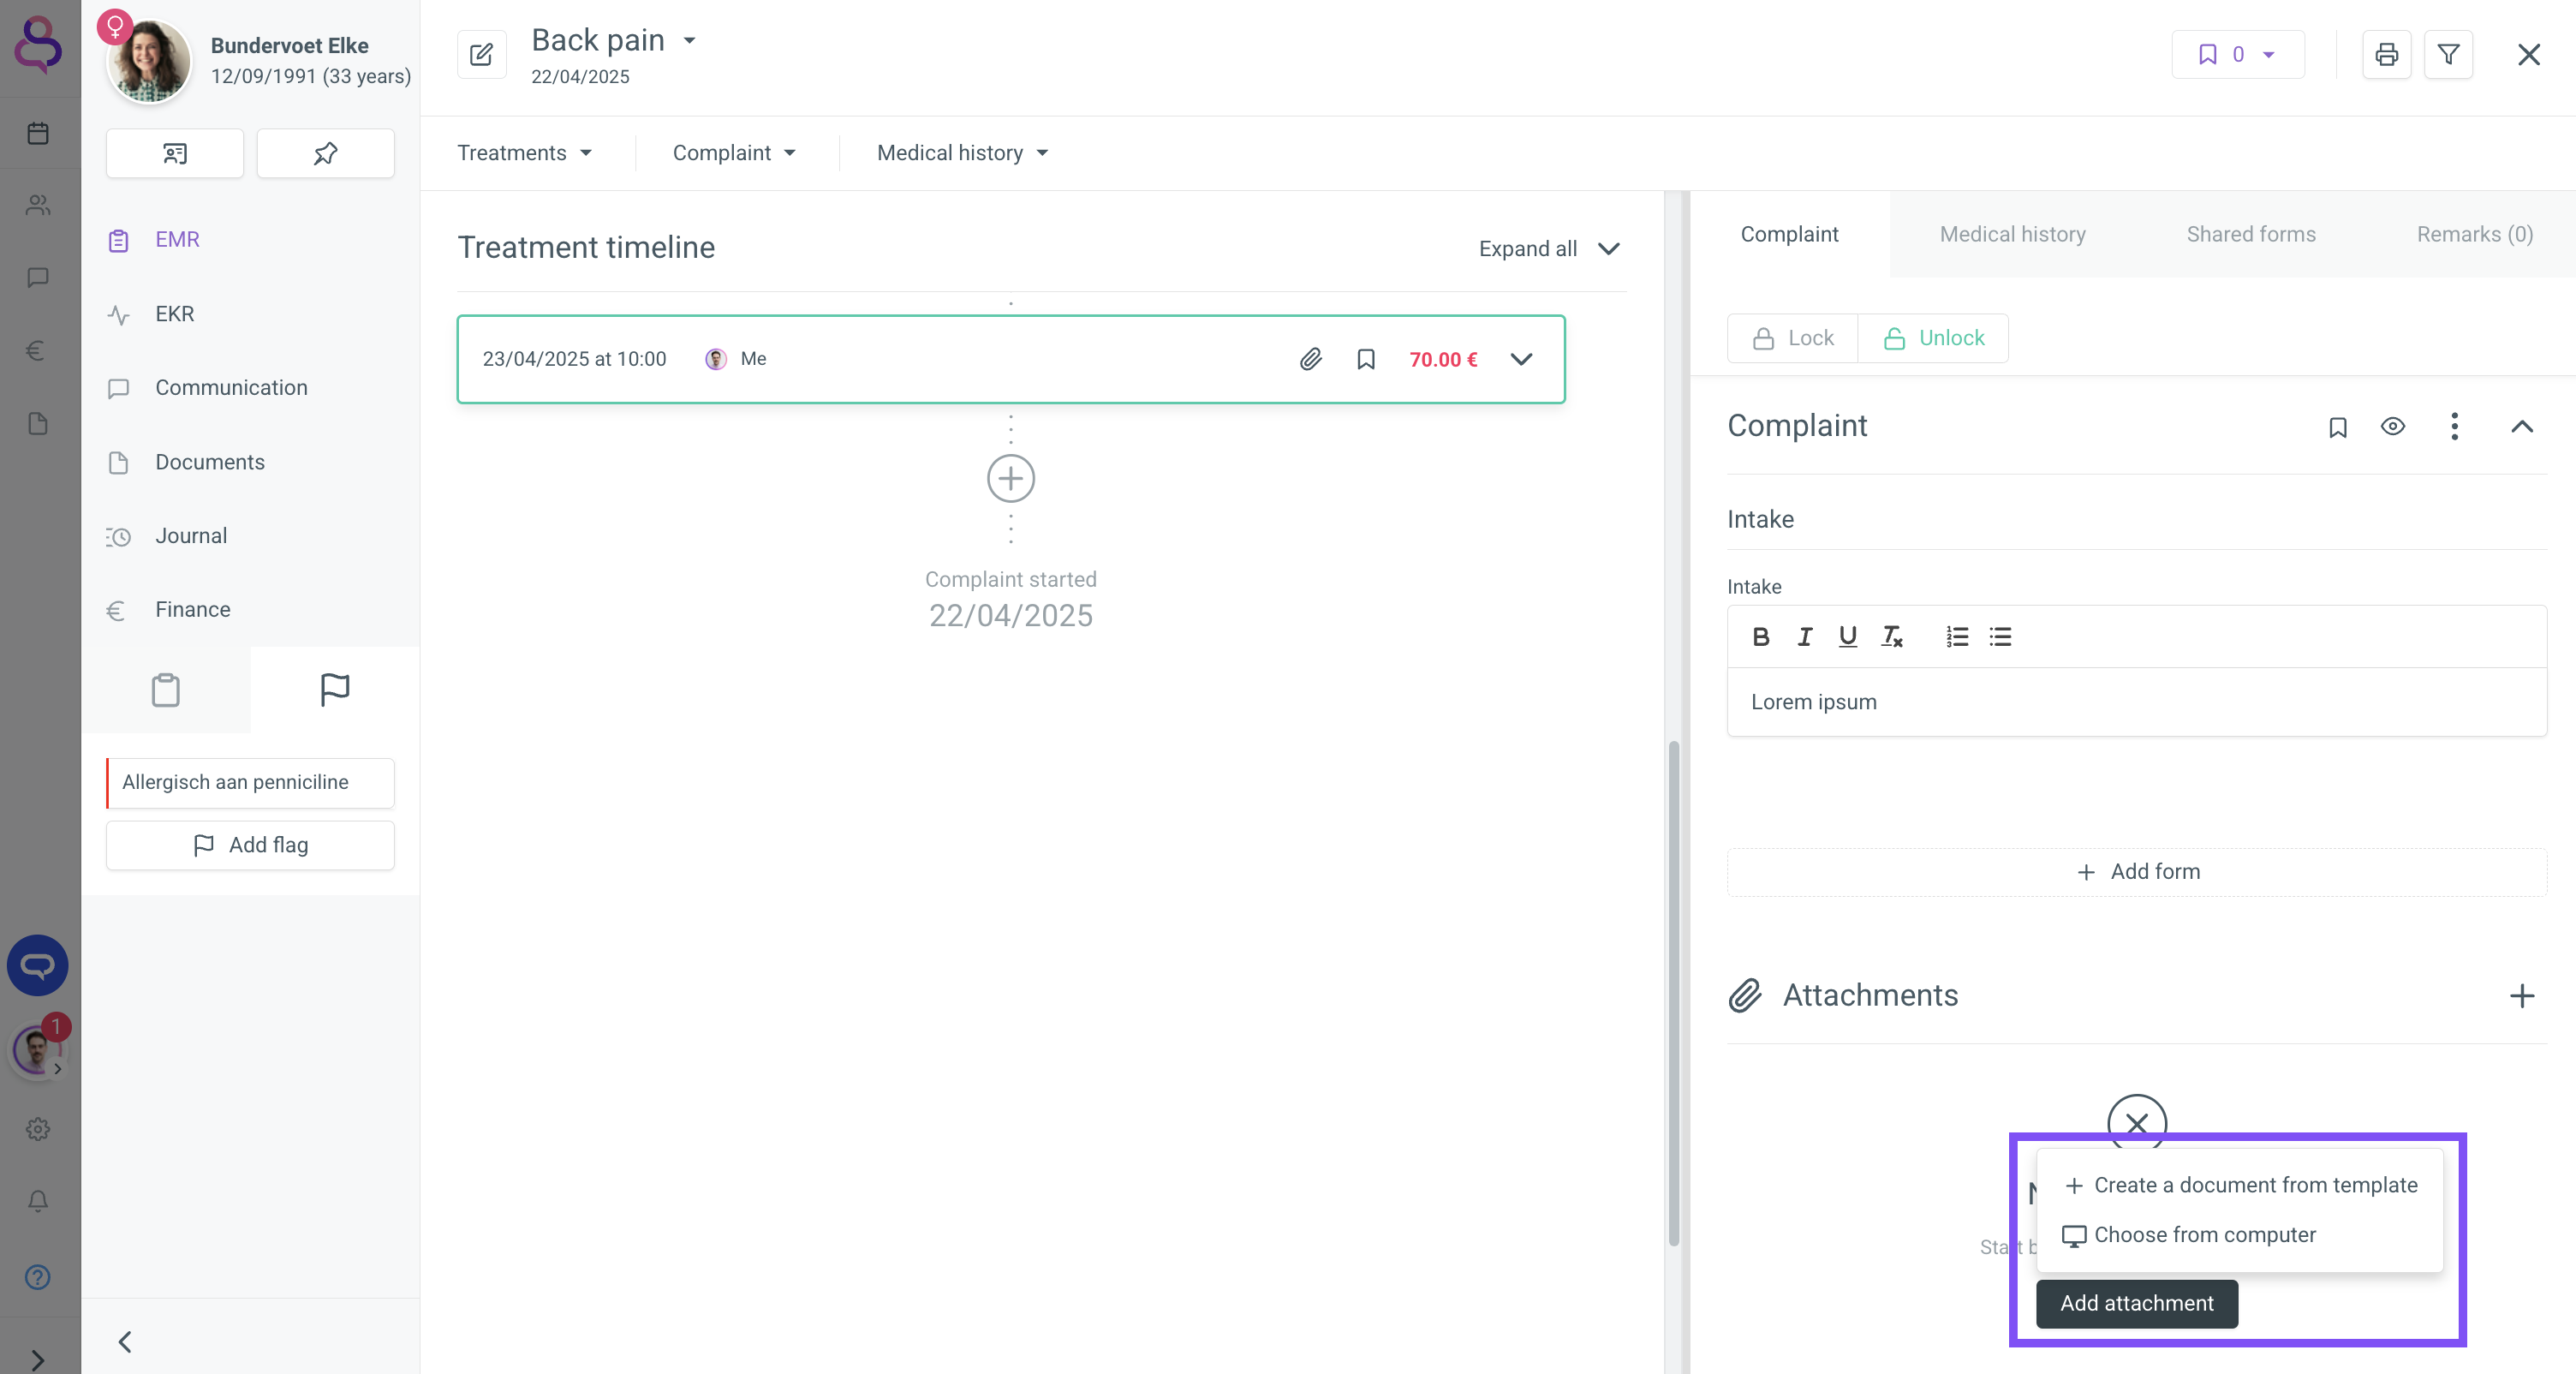
Task: Click the patient card icon button
Action: [175, 153]
